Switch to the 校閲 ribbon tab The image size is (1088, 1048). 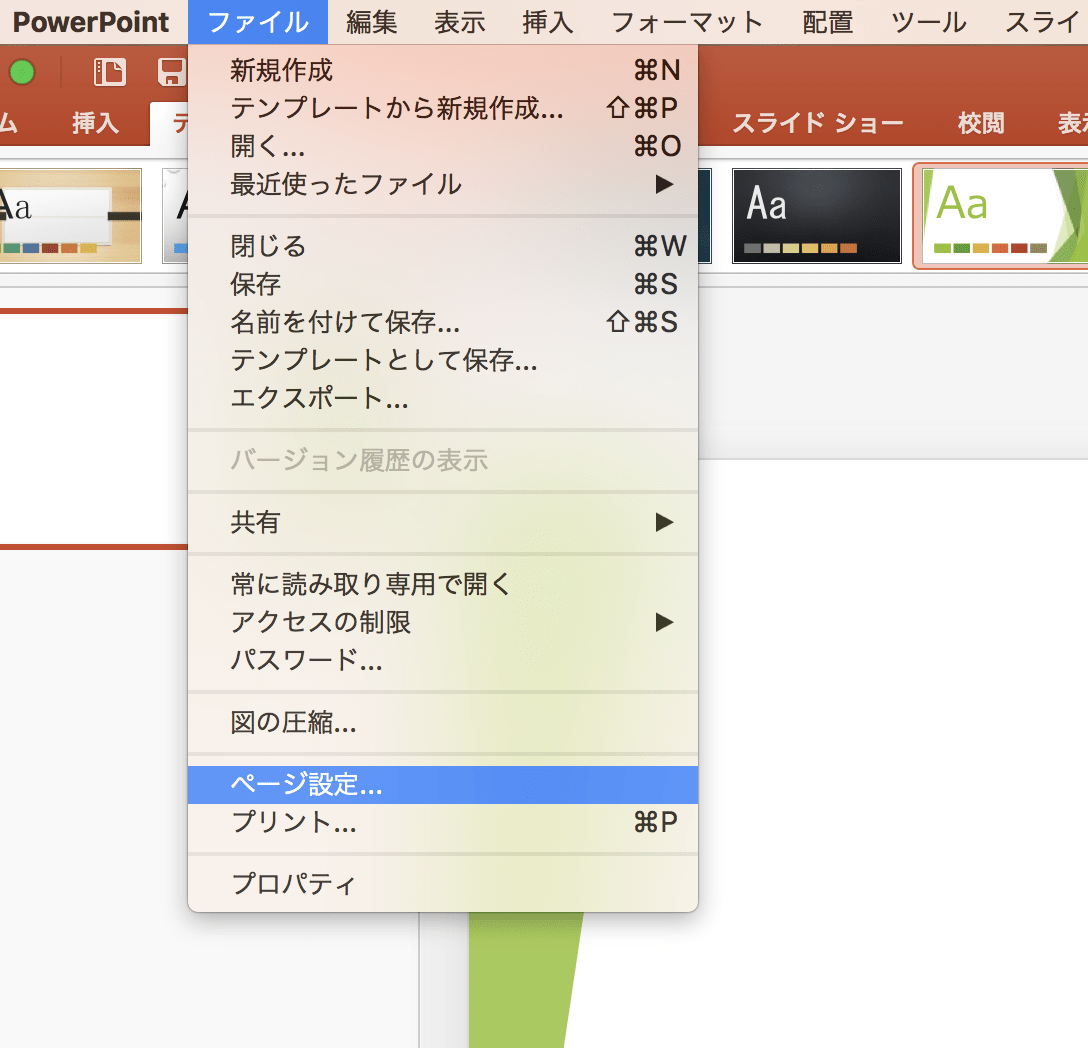981,124
